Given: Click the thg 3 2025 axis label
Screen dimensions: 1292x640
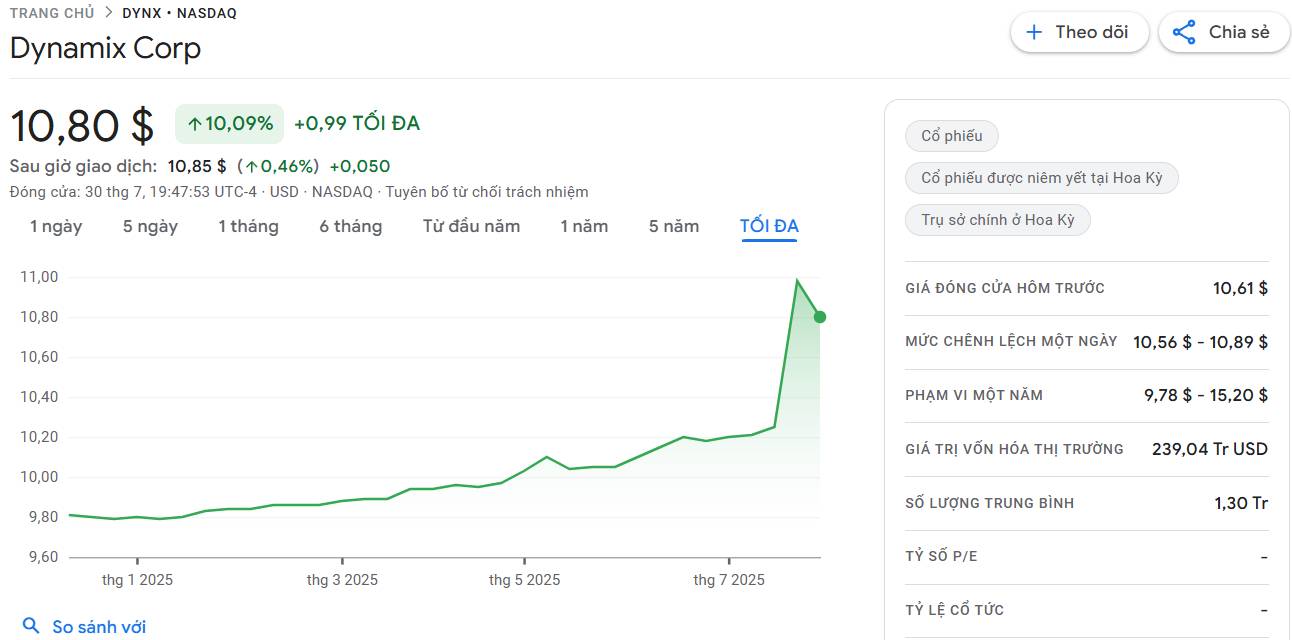Looking at the screenshot, I should 342,580.
